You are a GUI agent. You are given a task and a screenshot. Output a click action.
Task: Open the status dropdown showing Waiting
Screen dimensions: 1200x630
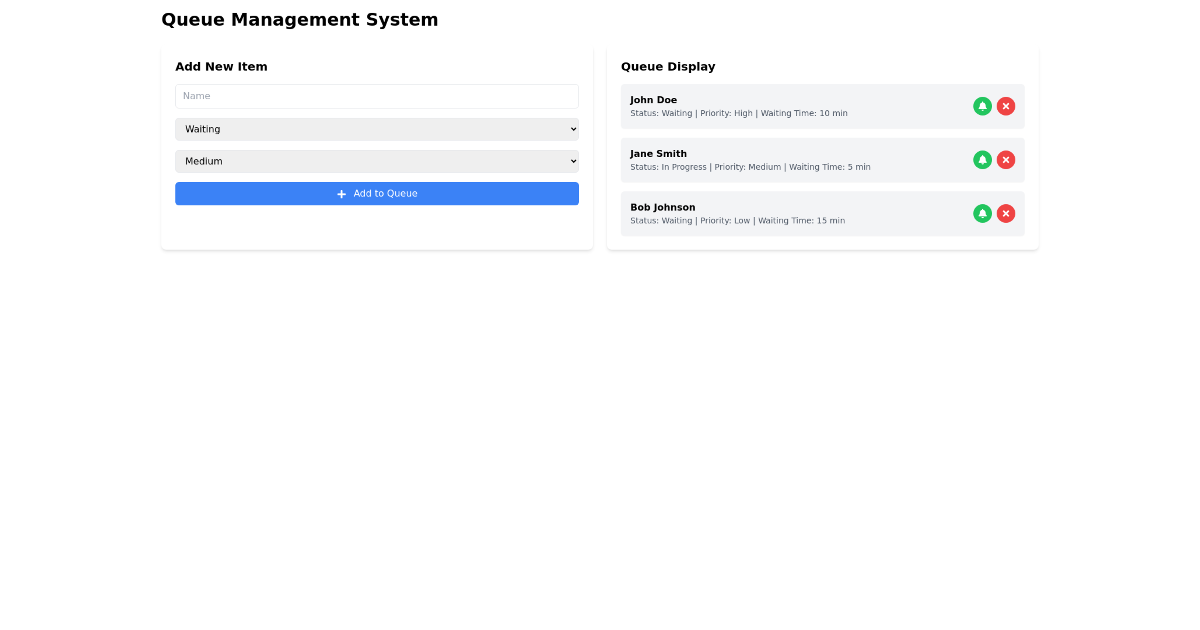coord(377,128)
